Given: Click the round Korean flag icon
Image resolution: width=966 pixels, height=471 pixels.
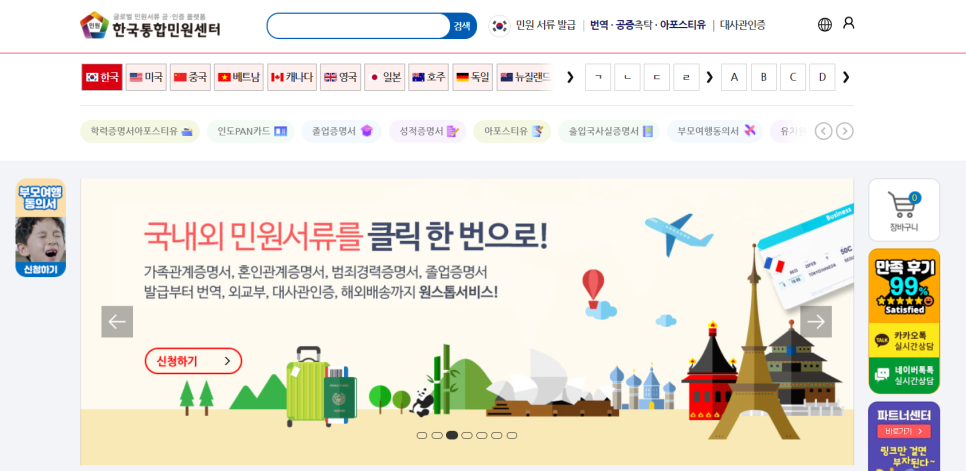Looking at the screenshot, I should click(500, 26).
